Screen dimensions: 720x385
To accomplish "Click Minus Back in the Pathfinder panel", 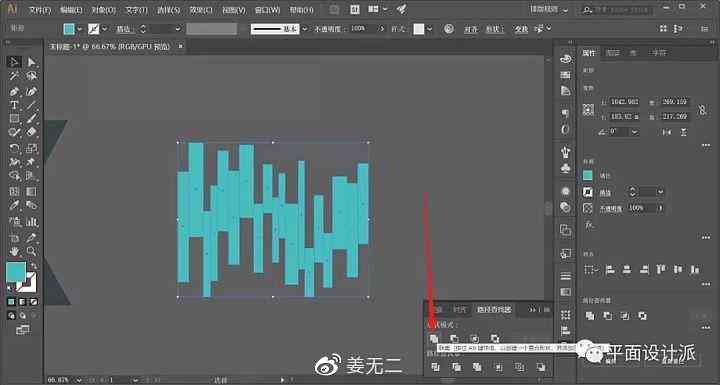I will [540, 367].
